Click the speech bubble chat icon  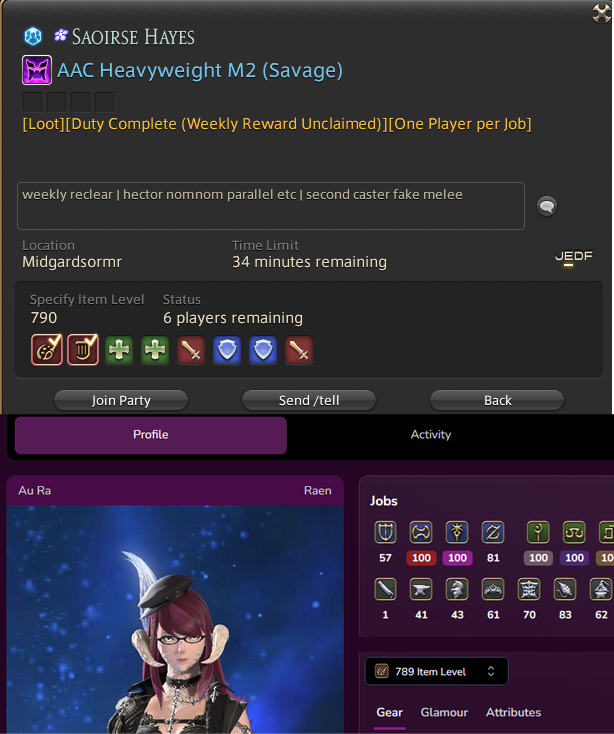tap(547, 206)
